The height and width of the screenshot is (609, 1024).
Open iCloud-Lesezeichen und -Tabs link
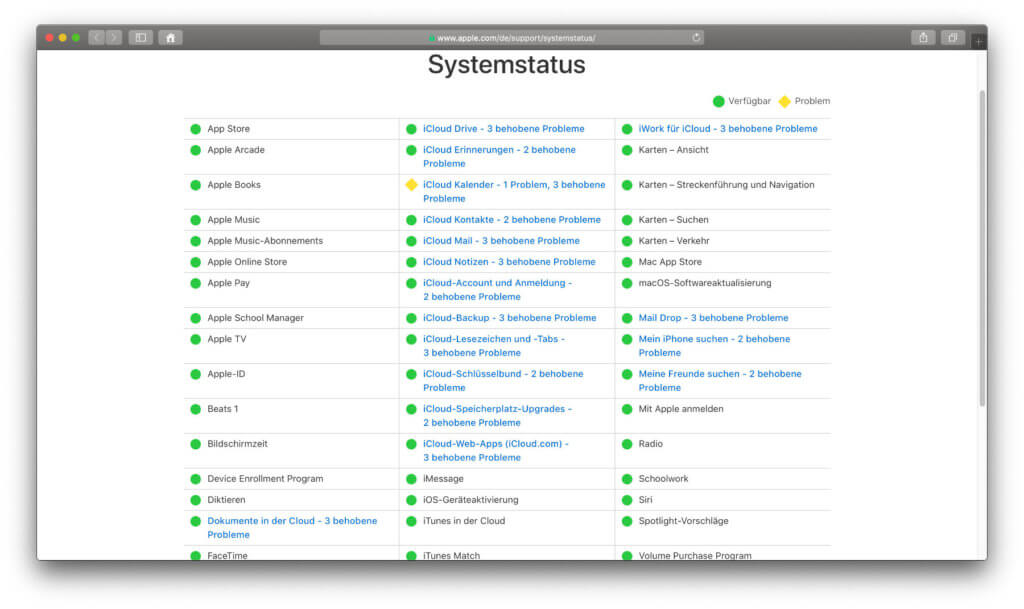(494, 346)
